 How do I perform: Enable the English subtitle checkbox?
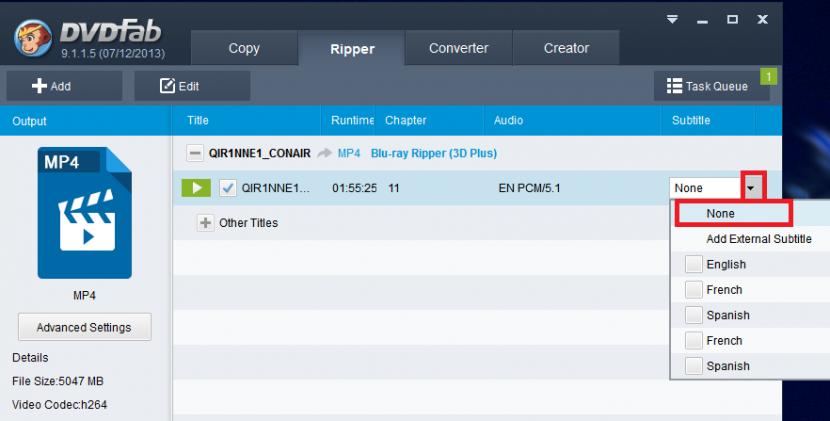pyautogui.click(x=693, y=264)
